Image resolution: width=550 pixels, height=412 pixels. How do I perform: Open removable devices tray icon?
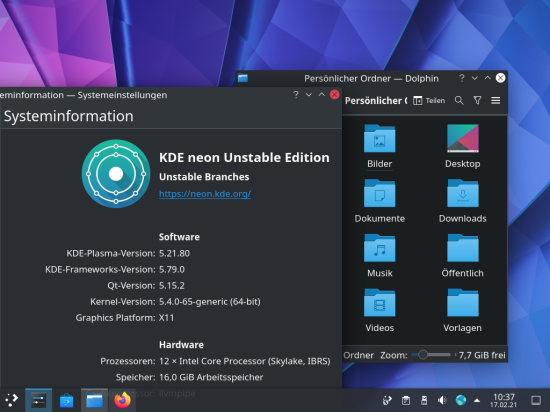(424, 400)
